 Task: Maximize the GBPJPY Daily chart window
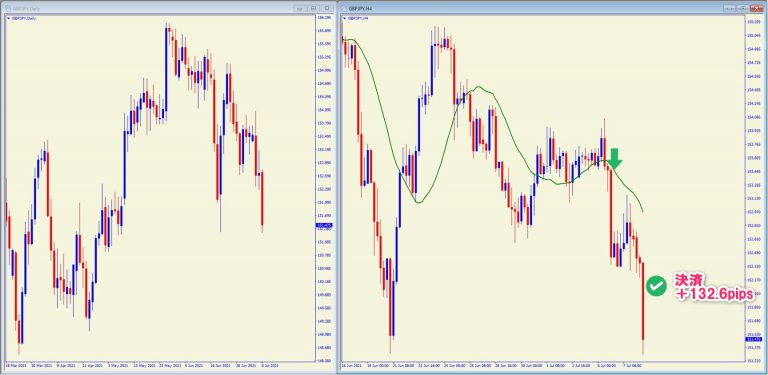coord(313,8)
